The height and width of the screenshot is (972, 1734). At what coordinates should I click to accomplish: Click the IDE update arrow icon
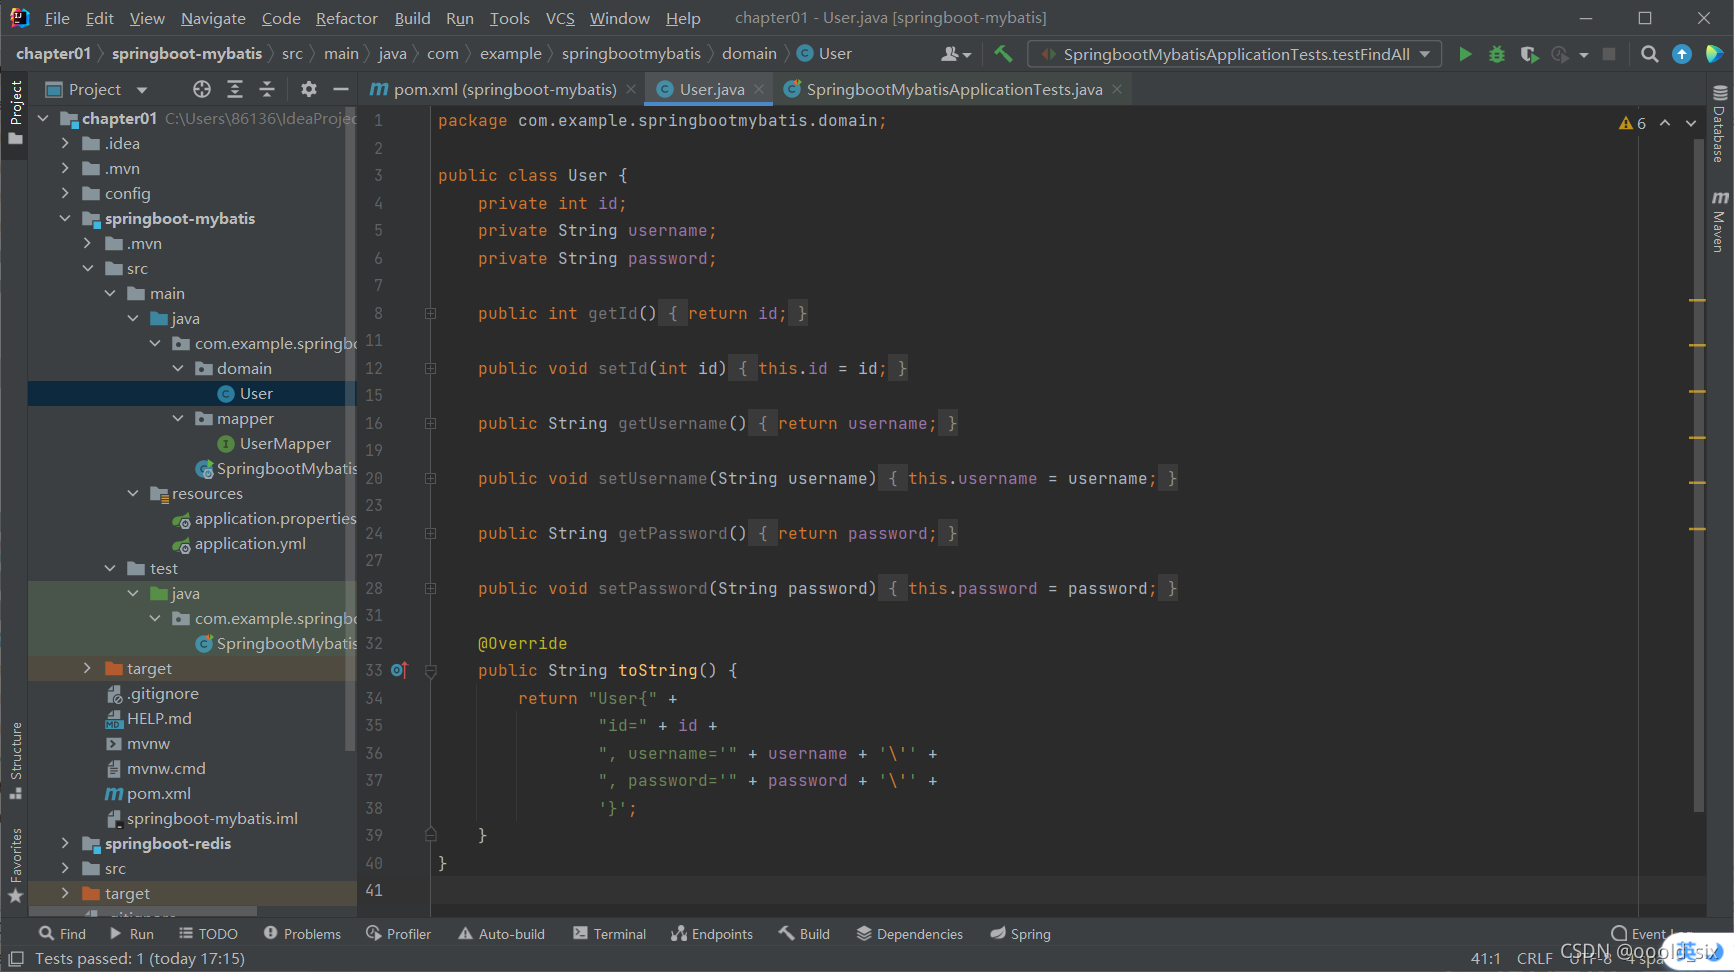point(1682,54)
